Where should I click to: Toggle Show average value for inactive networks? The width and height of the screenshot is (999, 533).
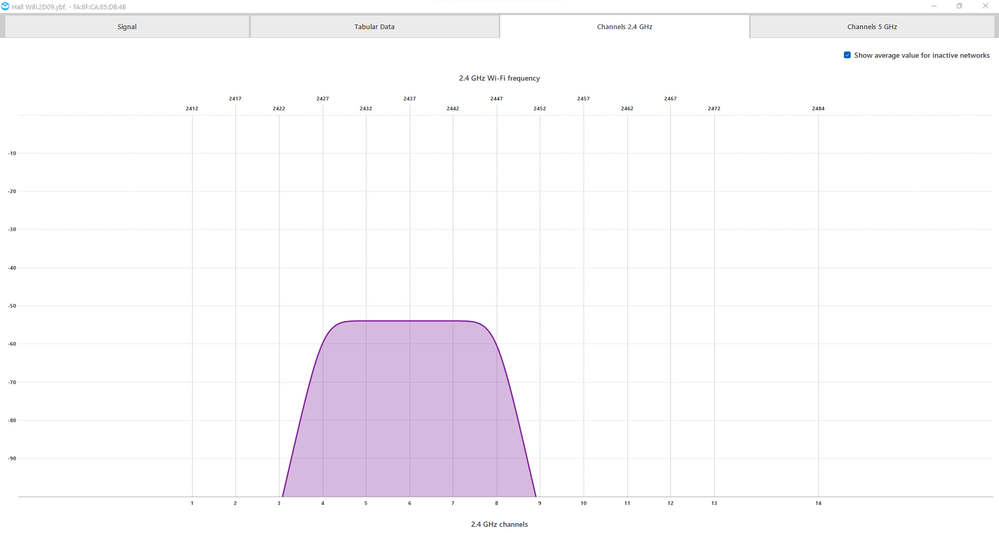point(847,56)
